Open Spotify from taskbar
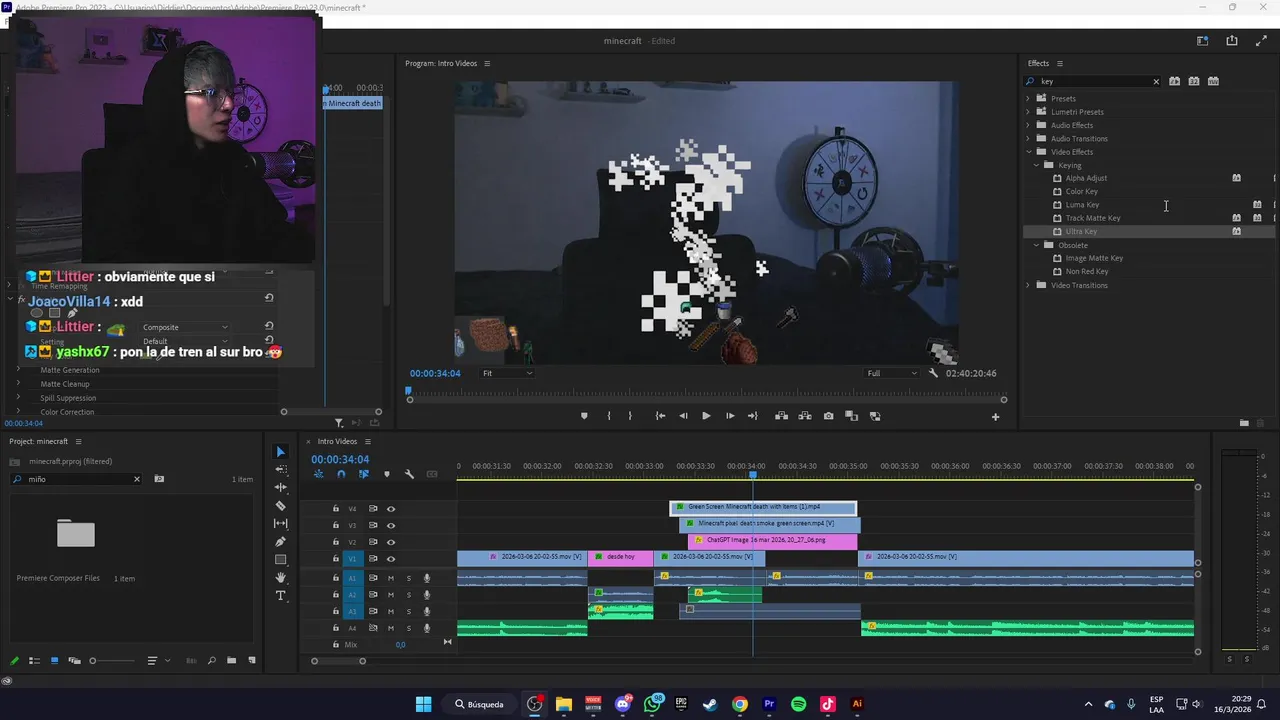1280x720 pixels. tap(798, 704)
